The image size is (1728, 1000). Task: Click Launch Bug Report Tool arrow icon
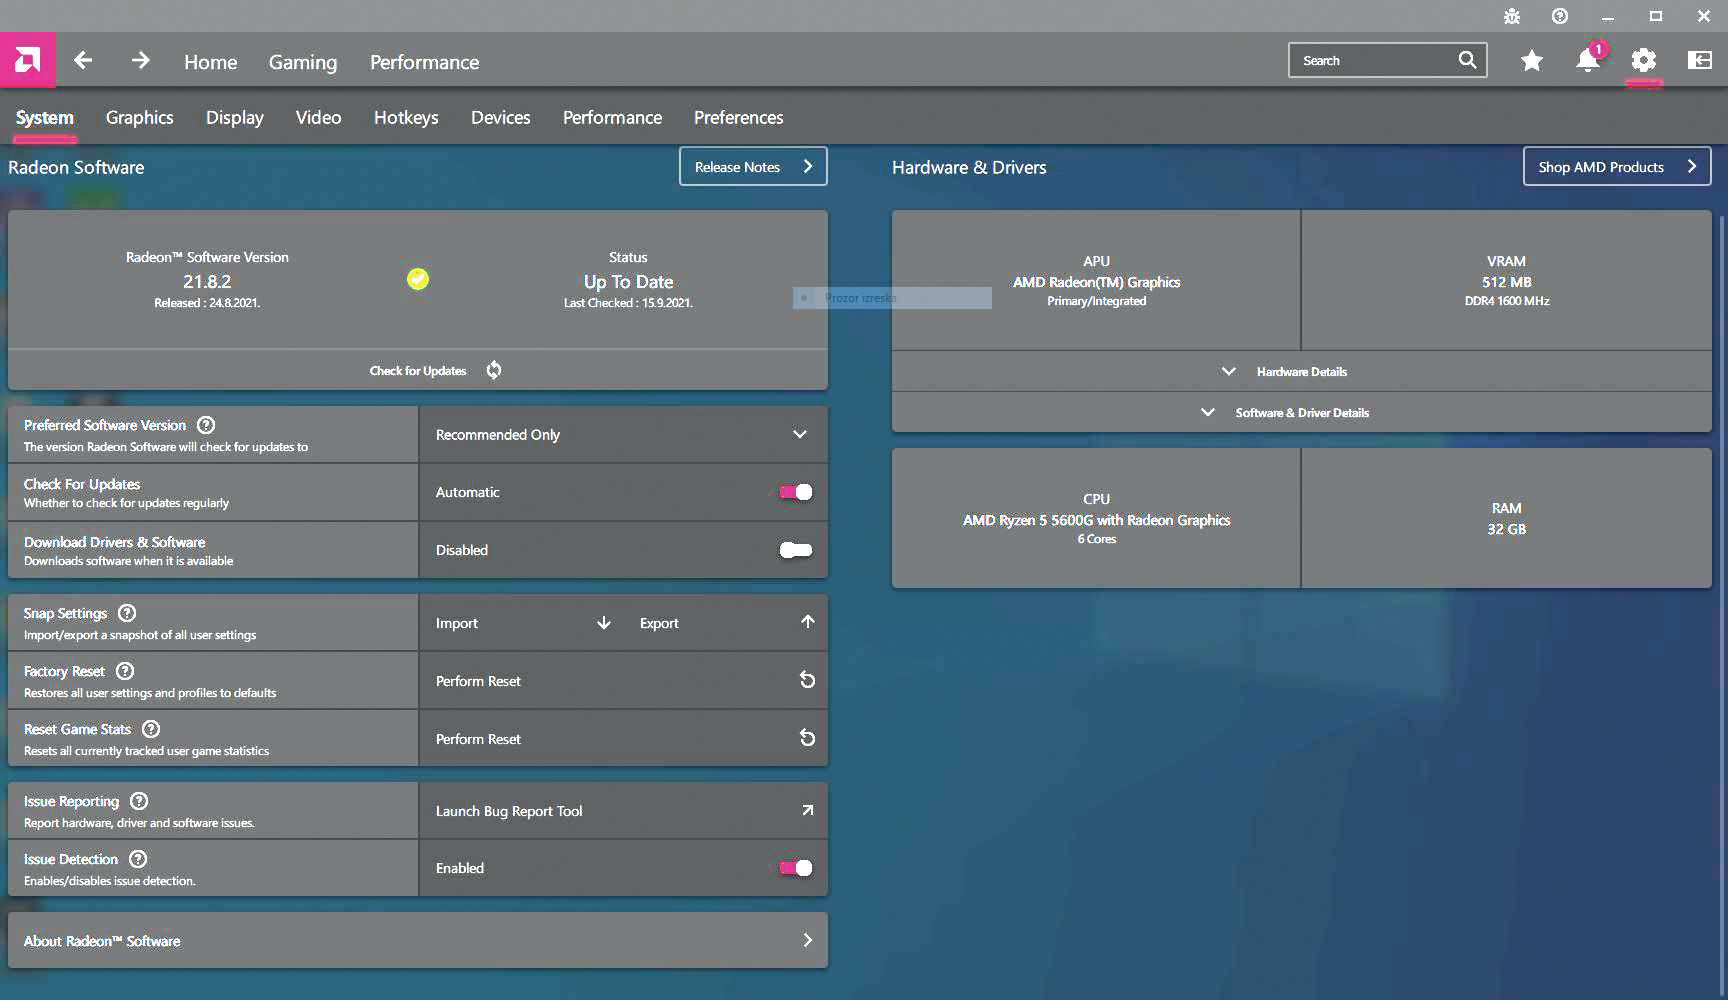coord(807,810)
